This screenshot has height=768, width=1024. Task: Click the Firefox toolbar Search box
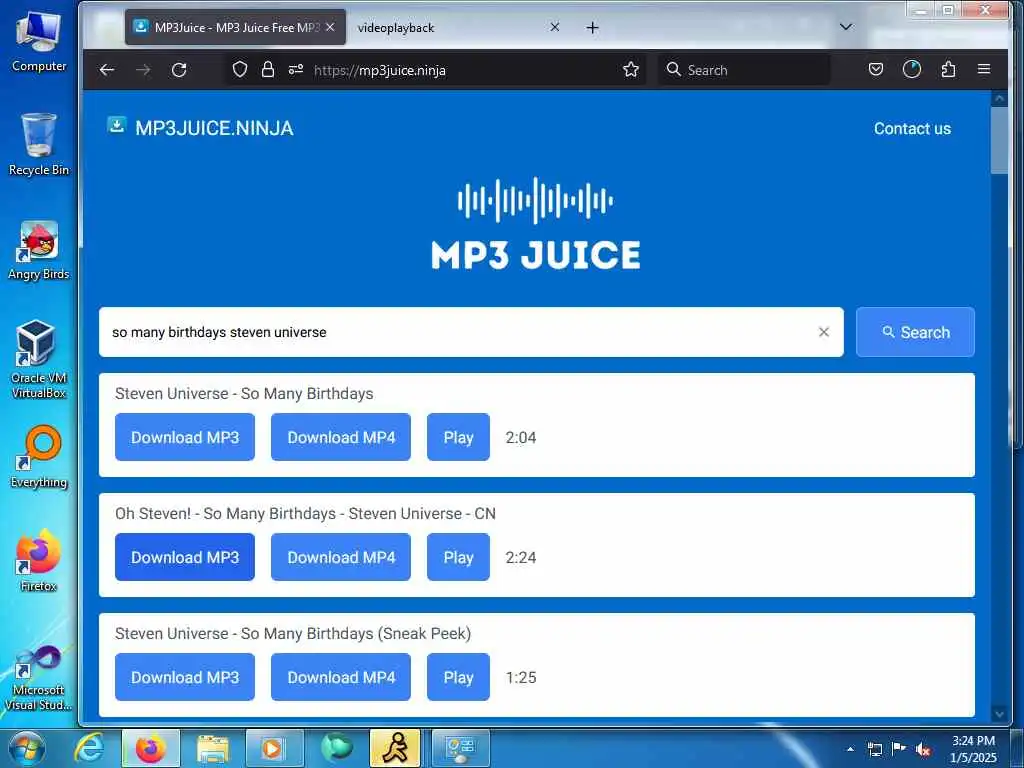pos(744,70)
